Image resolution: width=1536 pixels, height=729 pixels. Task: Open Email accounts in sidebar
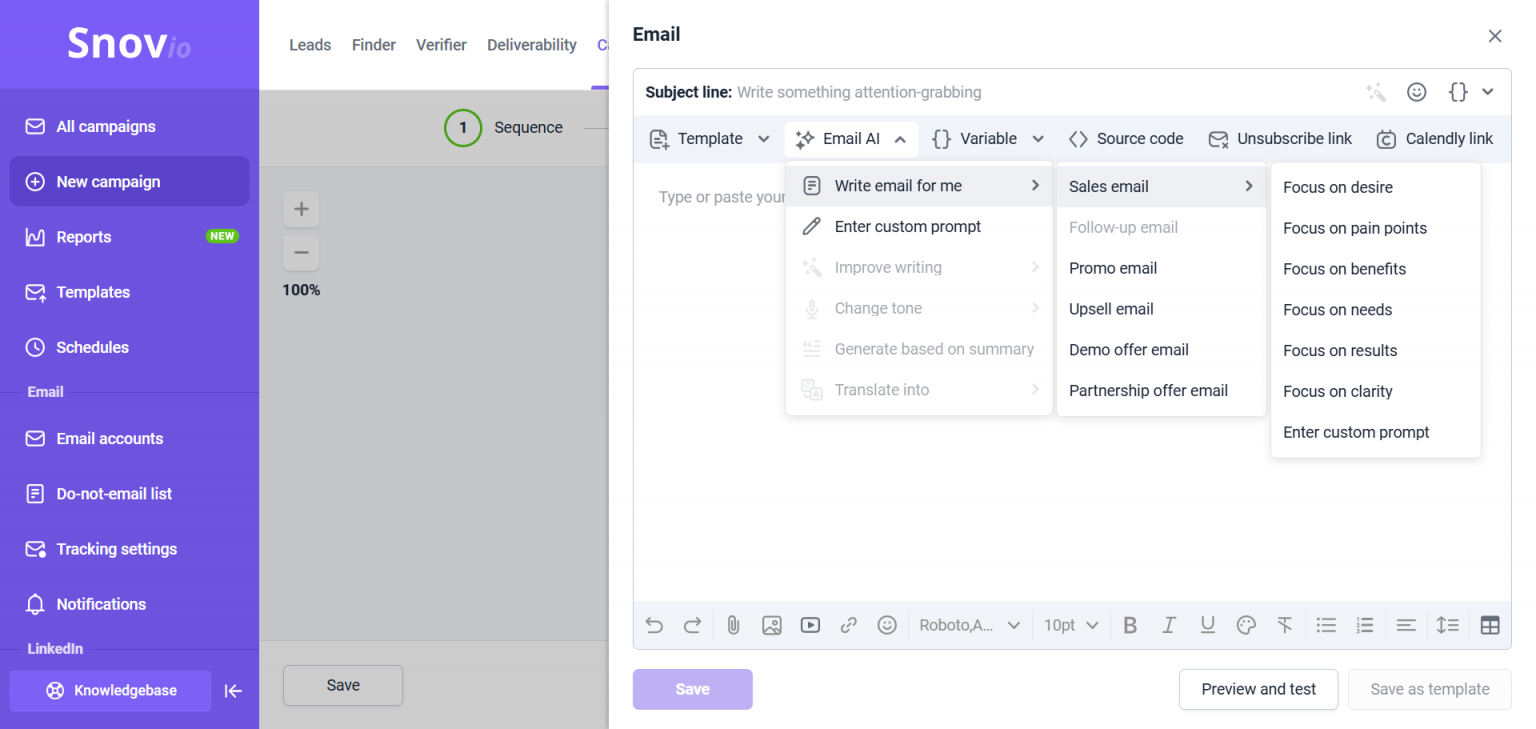[130, 438]
